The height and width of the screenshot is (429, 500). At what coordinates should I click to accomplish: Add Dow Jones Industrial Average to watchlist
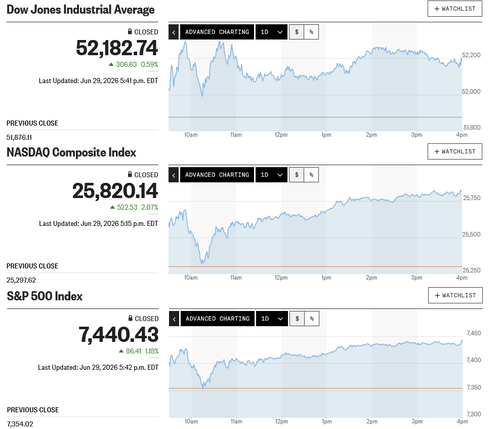pos(455,9)
